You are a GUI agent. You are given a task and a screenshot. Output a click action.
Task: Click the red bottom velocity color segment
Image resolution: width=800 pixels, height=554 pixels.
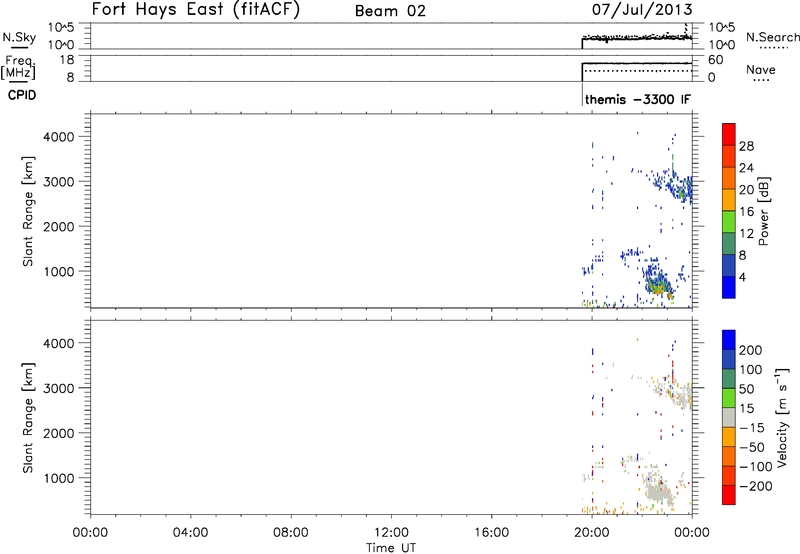[729, 495]
